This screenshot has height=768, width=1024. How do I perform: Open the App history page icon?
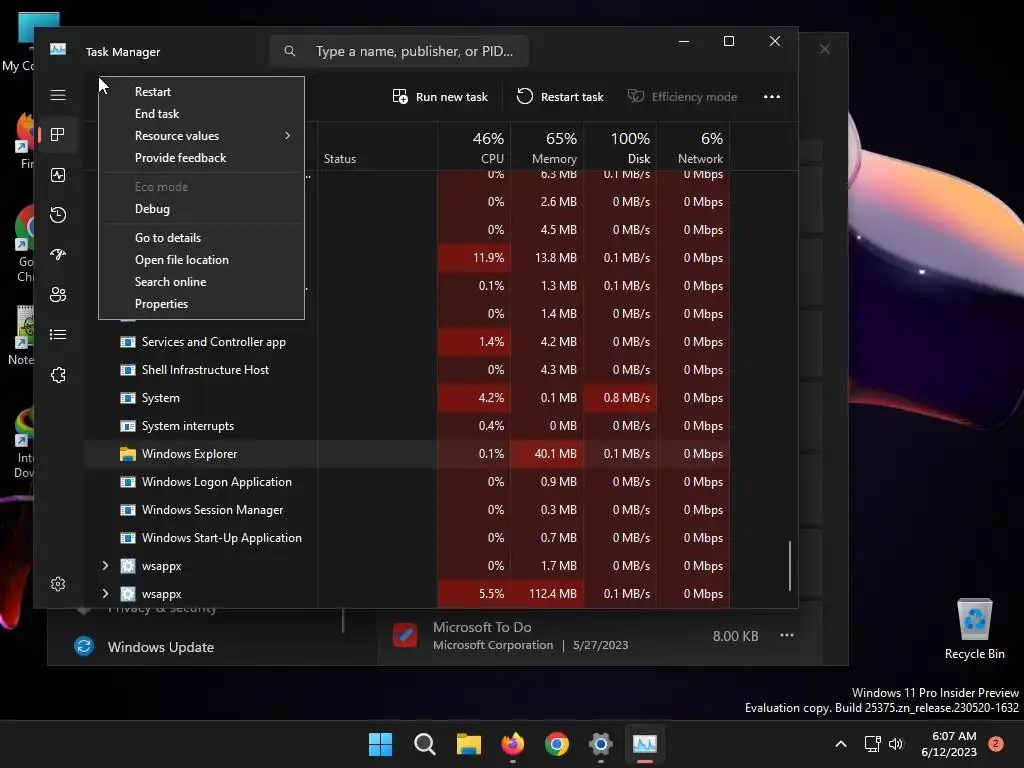(x=57, y=215)
